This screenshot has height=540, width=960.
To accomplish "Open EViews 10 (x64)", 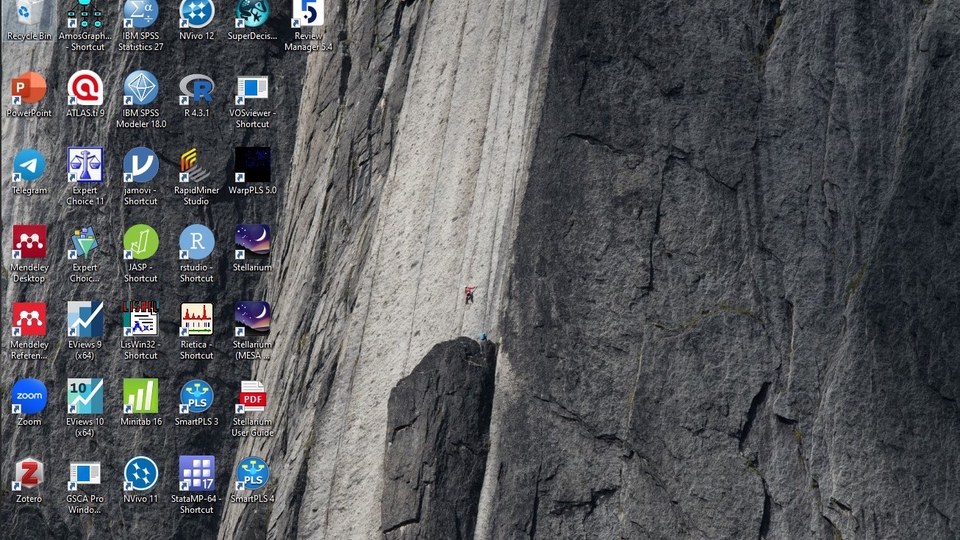I will [x=85, y=408].
